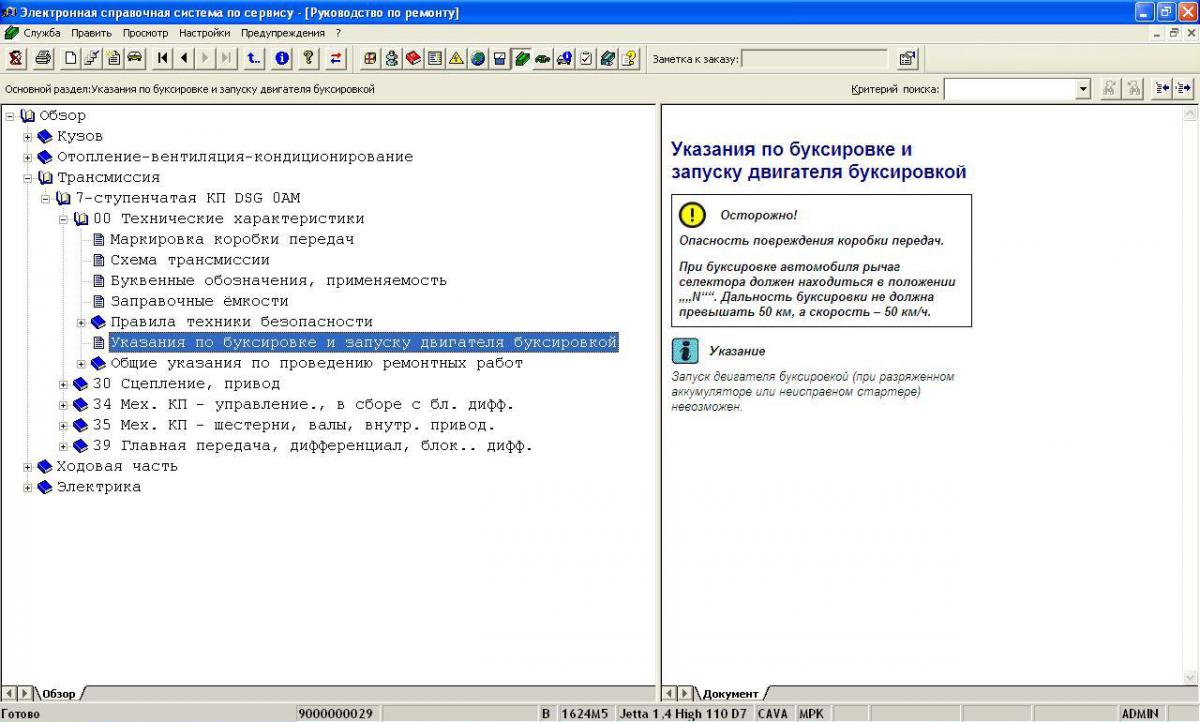Open the Критерий поиска dropdown arrow
The height and width of the screenshot is (722, 1200).
(x=1082, y=89)
